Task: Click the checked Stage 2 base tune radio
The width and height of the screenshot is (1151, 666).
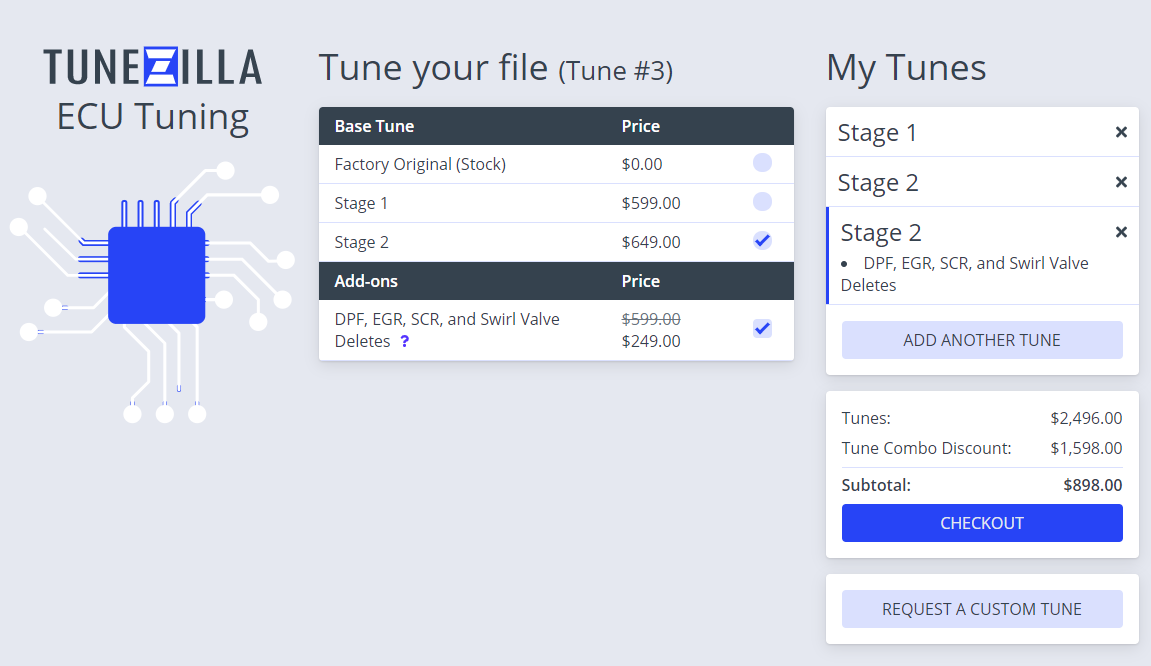Action: point(762,241)
